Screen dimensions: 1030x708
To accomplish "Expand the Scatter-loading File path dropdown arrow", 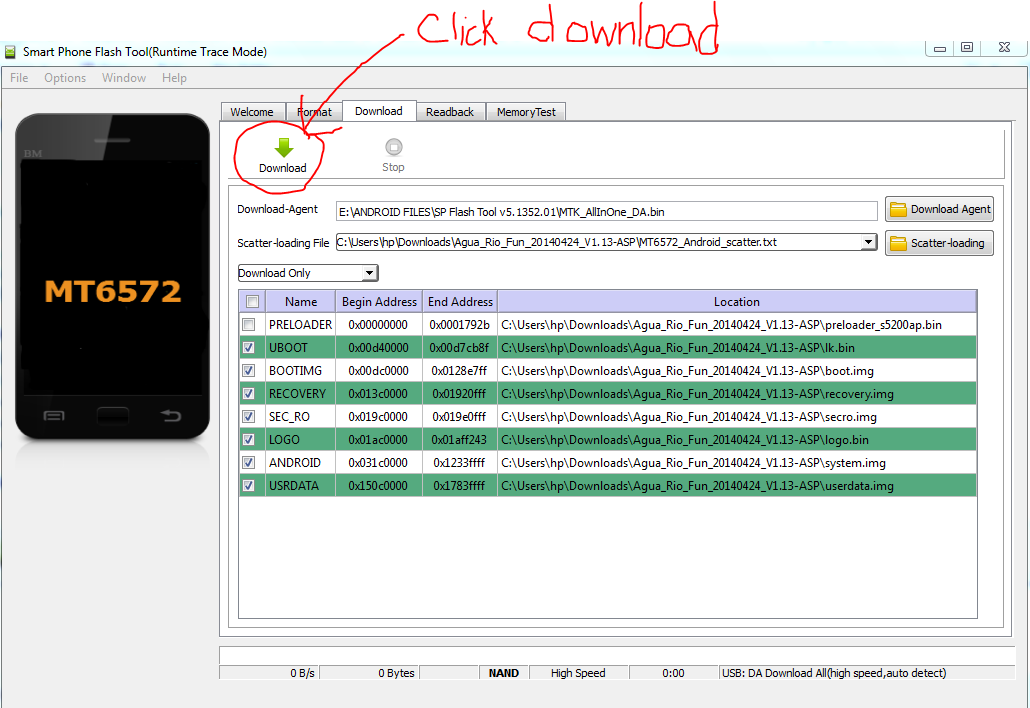I will [x=868, y=242].
